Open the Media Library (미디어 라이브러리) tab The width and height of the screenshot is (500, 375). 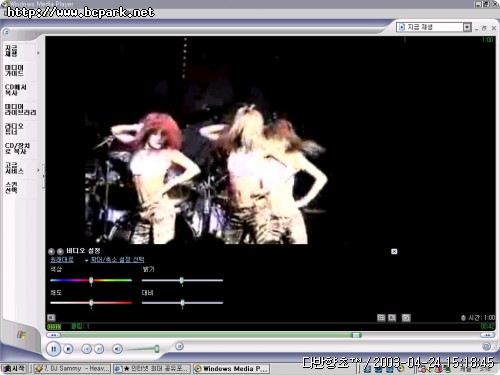tap(20, 109)
